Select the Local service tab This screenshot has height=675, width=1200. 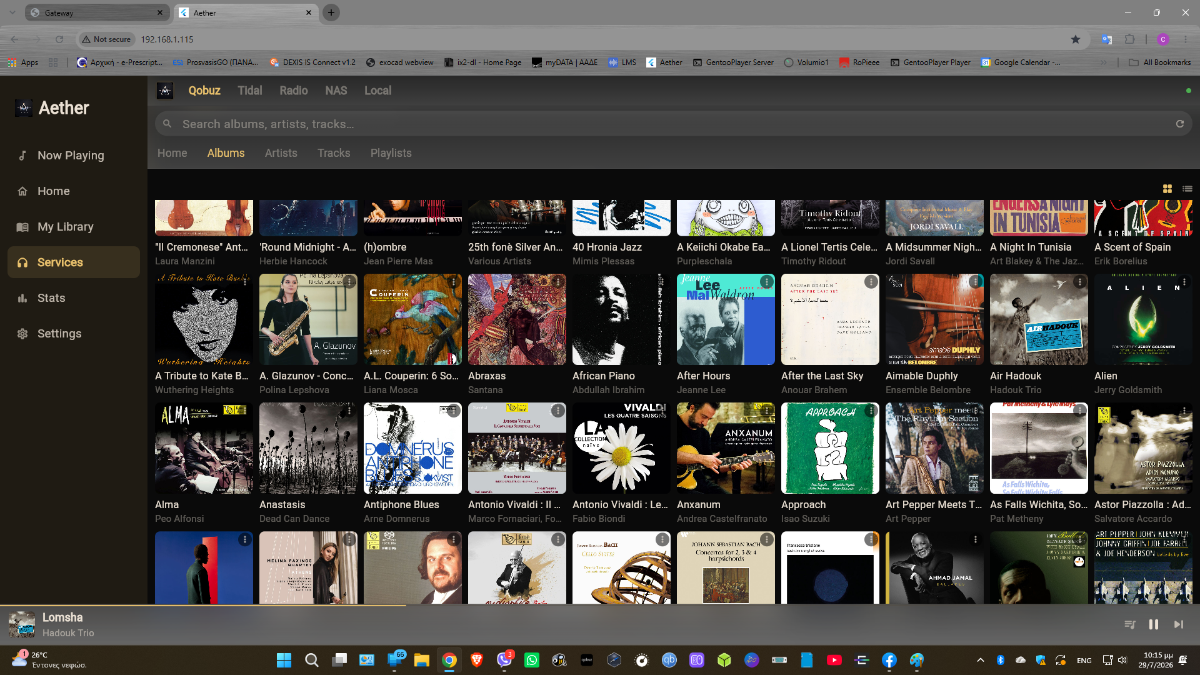(378, 90)
